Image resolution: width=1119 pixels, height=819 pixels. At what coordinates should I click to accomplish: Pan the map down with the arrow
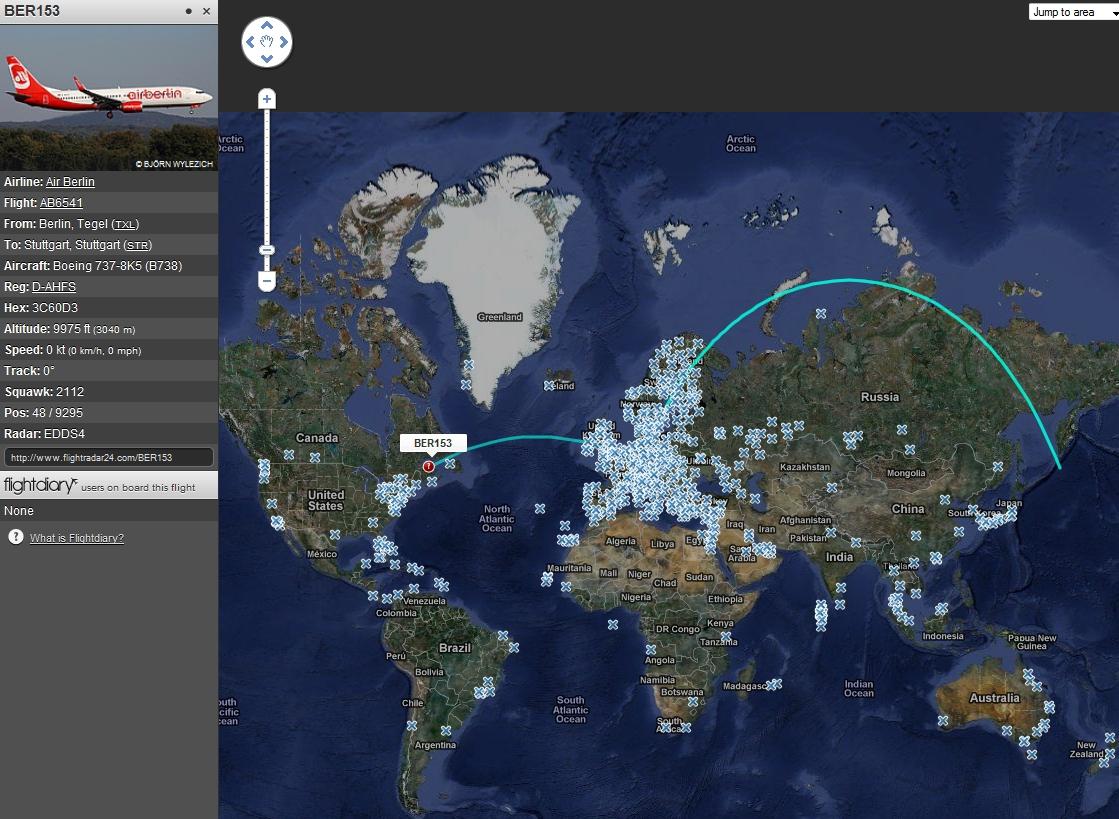tap(267, 59)
